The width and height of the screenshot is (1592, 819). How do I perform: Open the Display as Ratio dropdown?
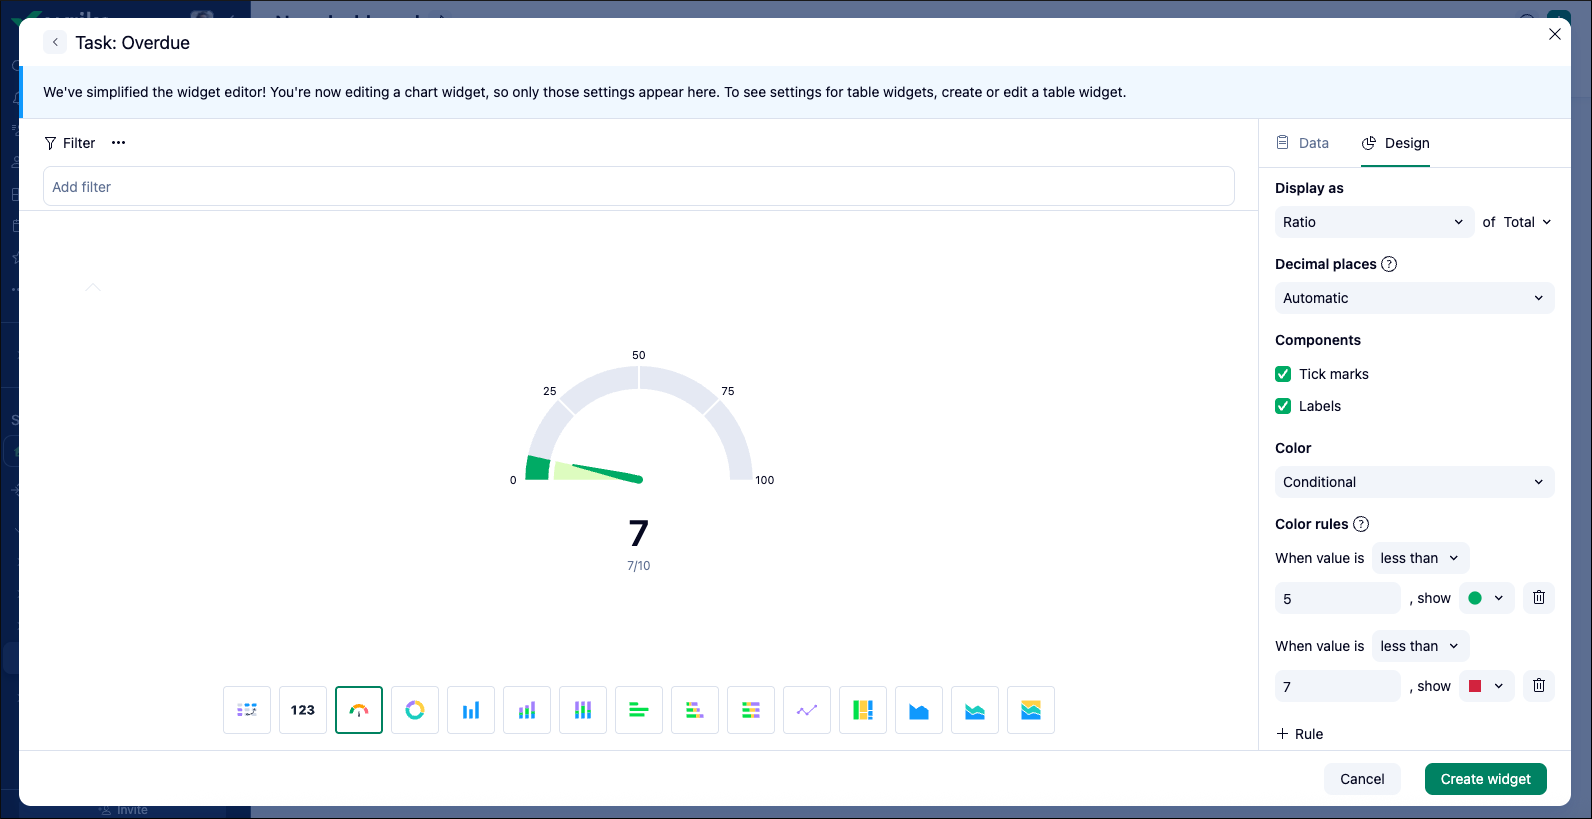tap(1373, 222)
